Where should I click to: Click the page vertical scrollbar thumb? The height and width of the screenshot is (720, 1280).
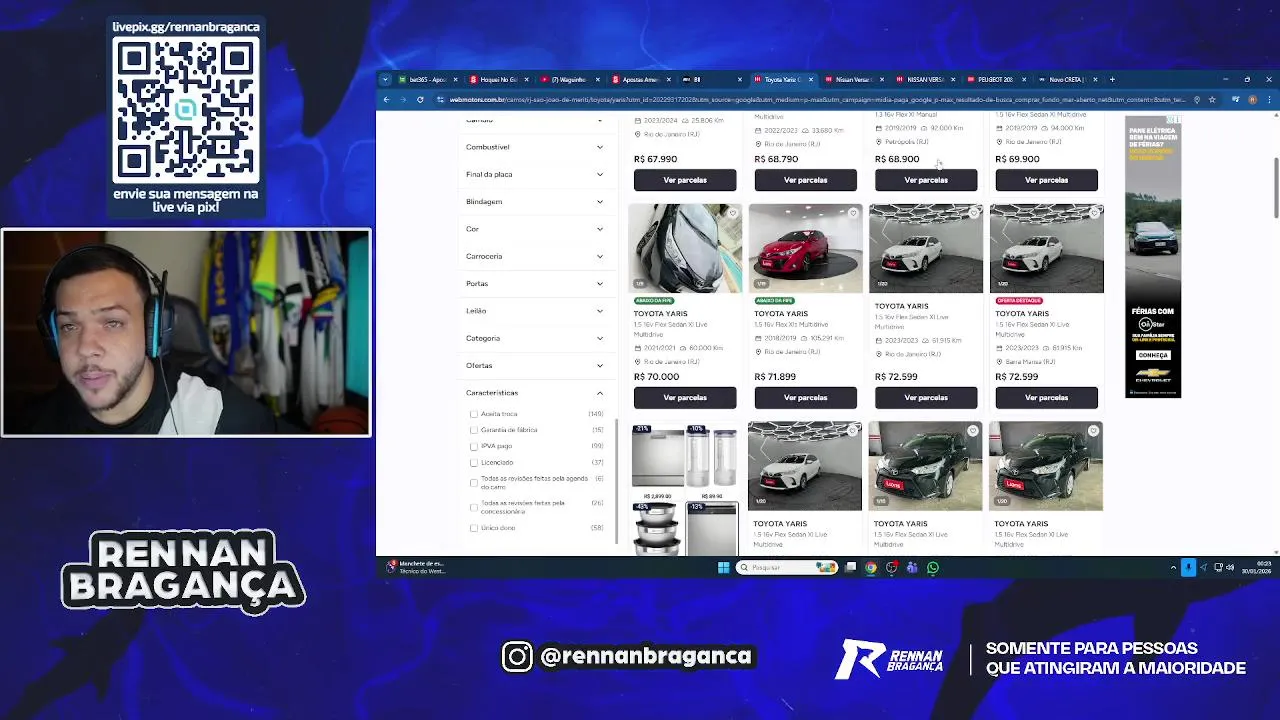[1275, 187]
